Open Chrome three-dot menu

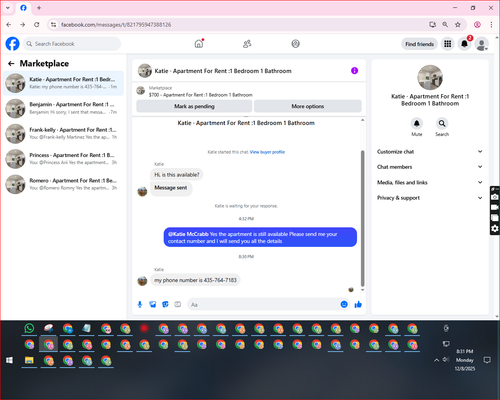tap(491, 25)
